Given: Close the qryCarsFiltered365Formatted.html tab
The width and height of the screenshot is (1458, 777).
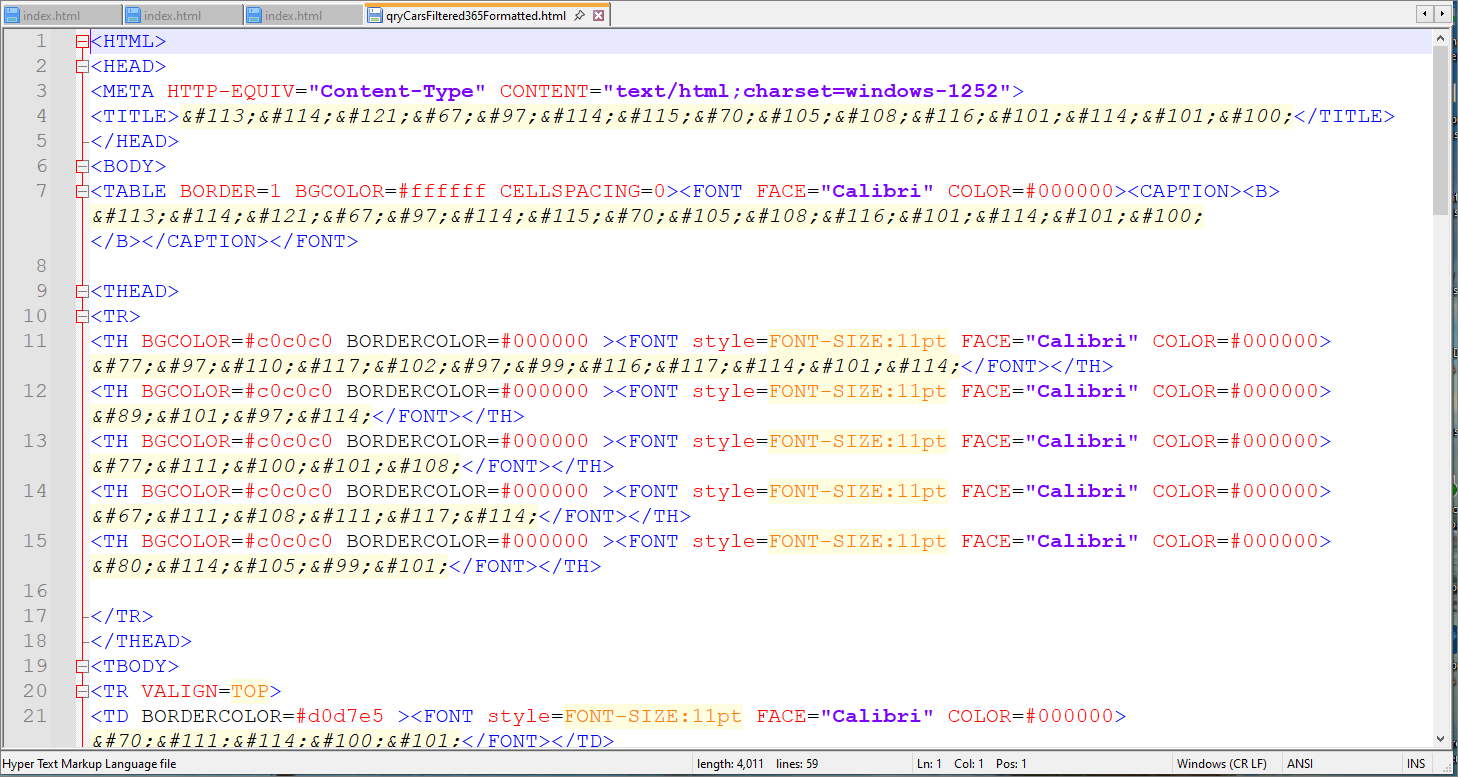Looking at the screenshot, I should [598, 16].
